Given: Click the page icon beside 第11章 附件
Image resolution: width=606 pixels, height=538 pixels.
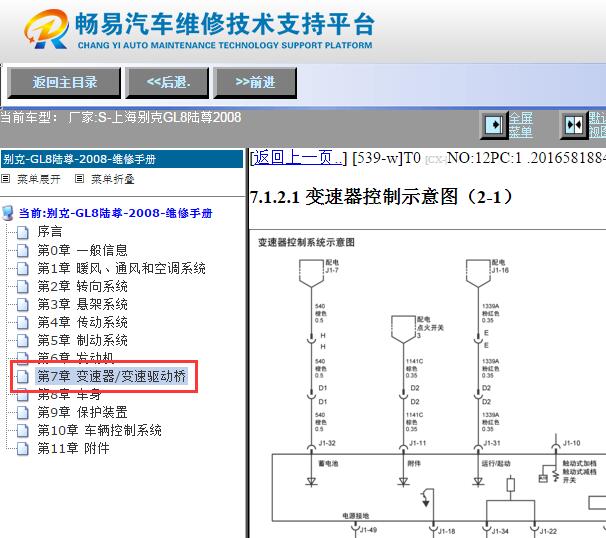Looking at the screenshot, I should pos(23,449).
